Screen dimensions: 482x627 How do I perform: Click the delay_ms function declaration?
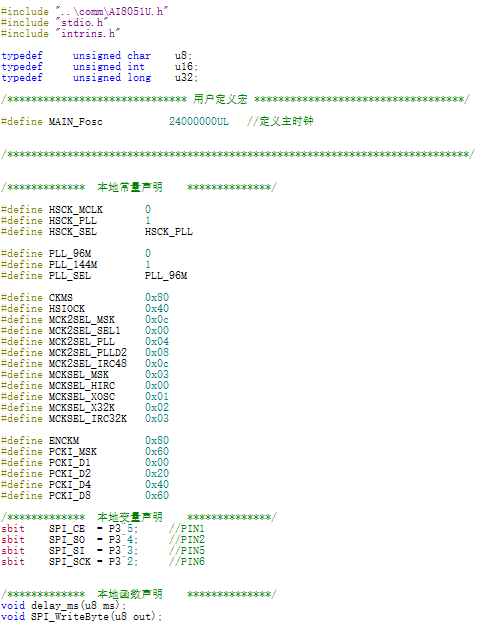tap(63, 606)
